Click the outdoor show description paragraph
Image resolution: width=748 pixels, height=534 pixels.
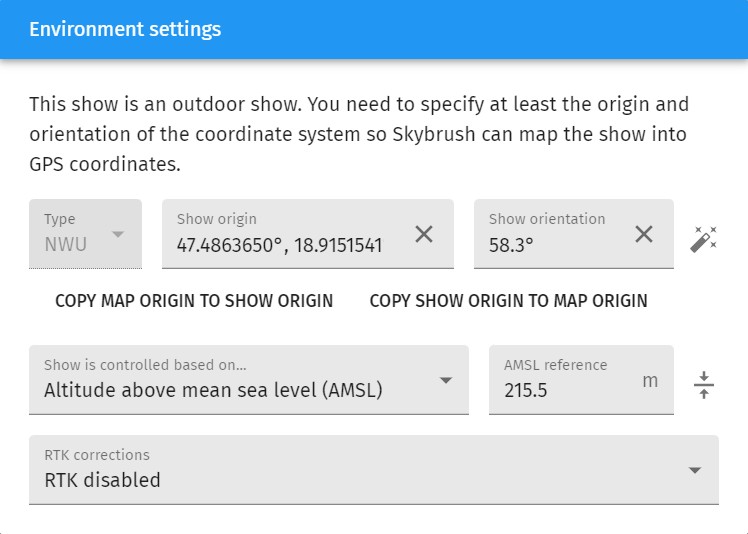point(358,134)
